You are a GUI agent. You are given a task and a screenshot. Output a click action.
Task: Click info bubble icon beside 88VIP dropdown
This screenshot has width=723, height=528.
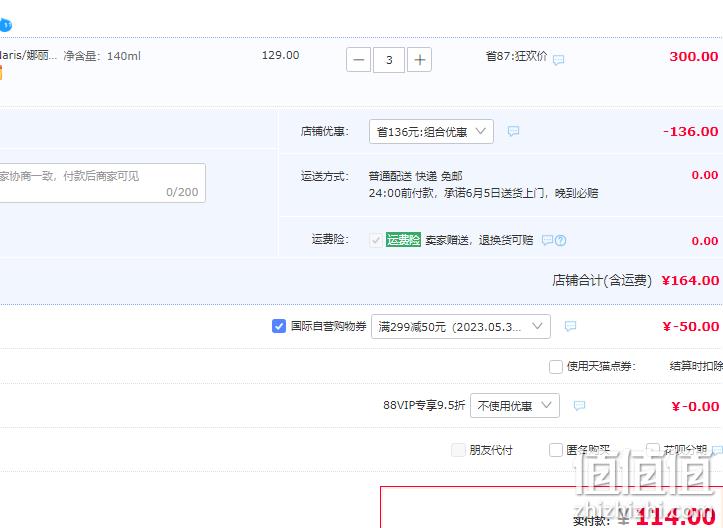tap(579, 405)
